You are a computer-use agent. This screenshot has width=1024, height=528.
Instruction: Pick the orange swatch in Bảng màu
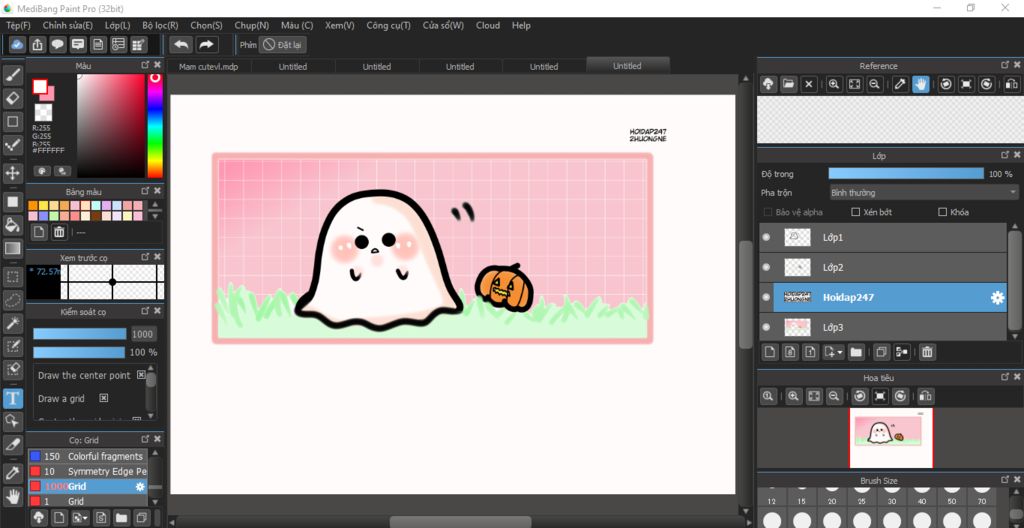33,205
